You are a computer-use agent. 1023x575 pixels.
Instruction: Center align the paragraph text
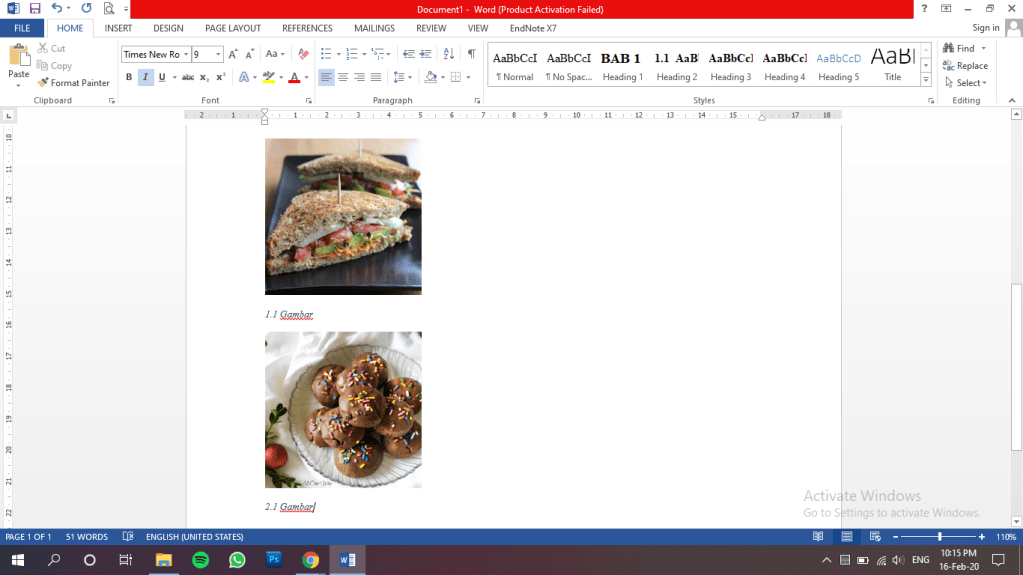(x=343, y=77)
